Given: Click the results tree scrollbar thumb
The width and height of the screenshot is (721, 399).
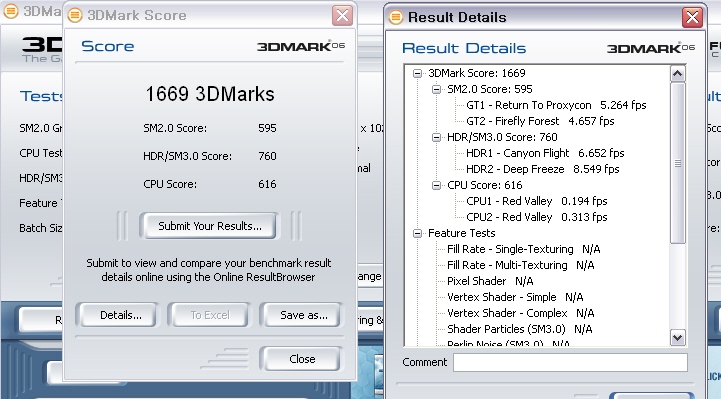Looking at the screenshot, I should coord(678,163).
